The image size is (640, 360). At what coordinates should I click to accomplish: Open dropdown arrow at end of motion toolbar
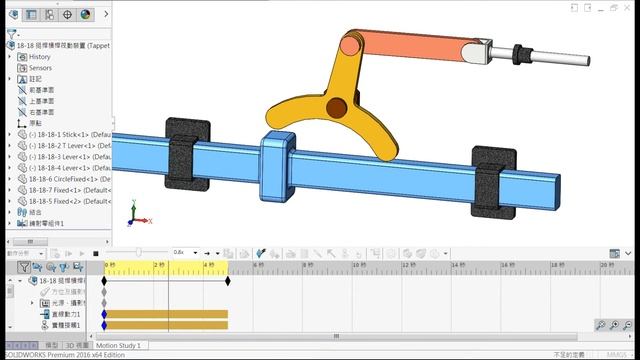445,253
